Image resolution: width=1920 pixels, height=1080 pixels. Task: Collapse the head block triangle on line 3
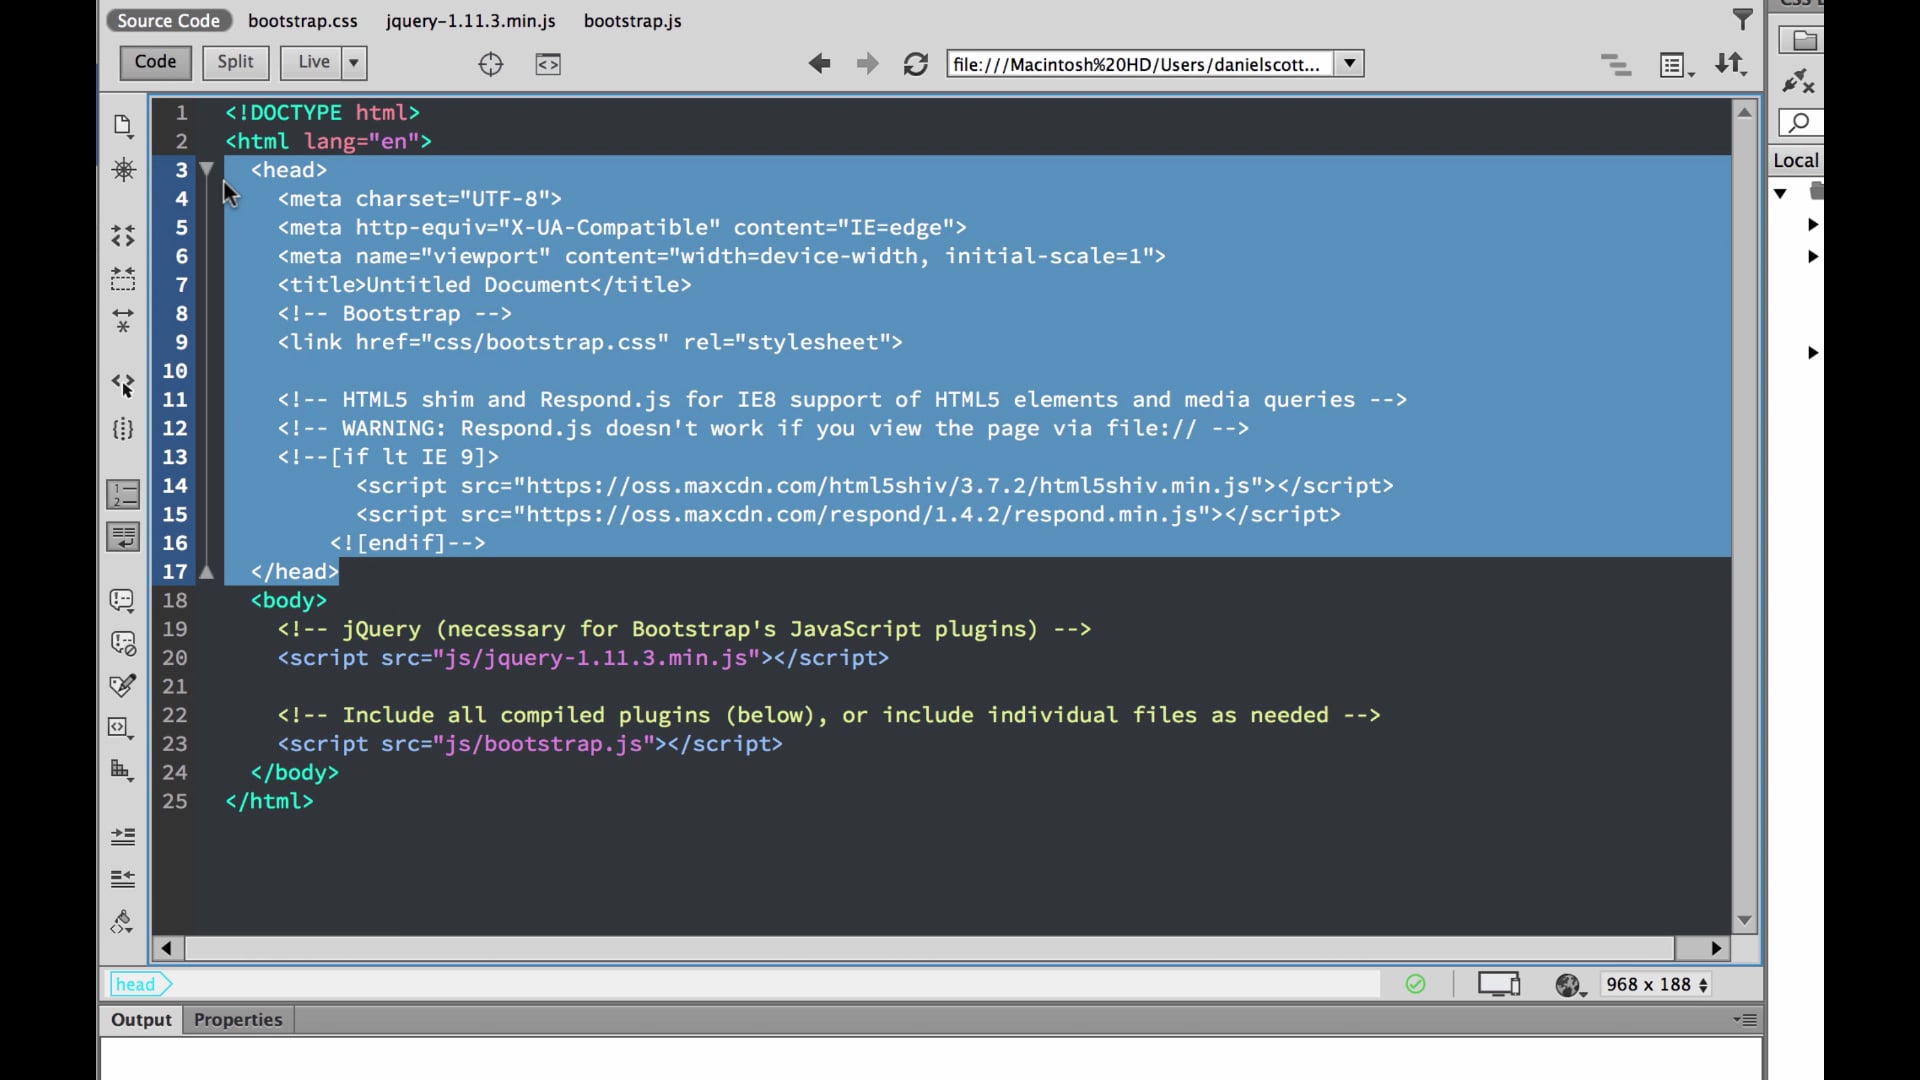(x=206, y=169)
